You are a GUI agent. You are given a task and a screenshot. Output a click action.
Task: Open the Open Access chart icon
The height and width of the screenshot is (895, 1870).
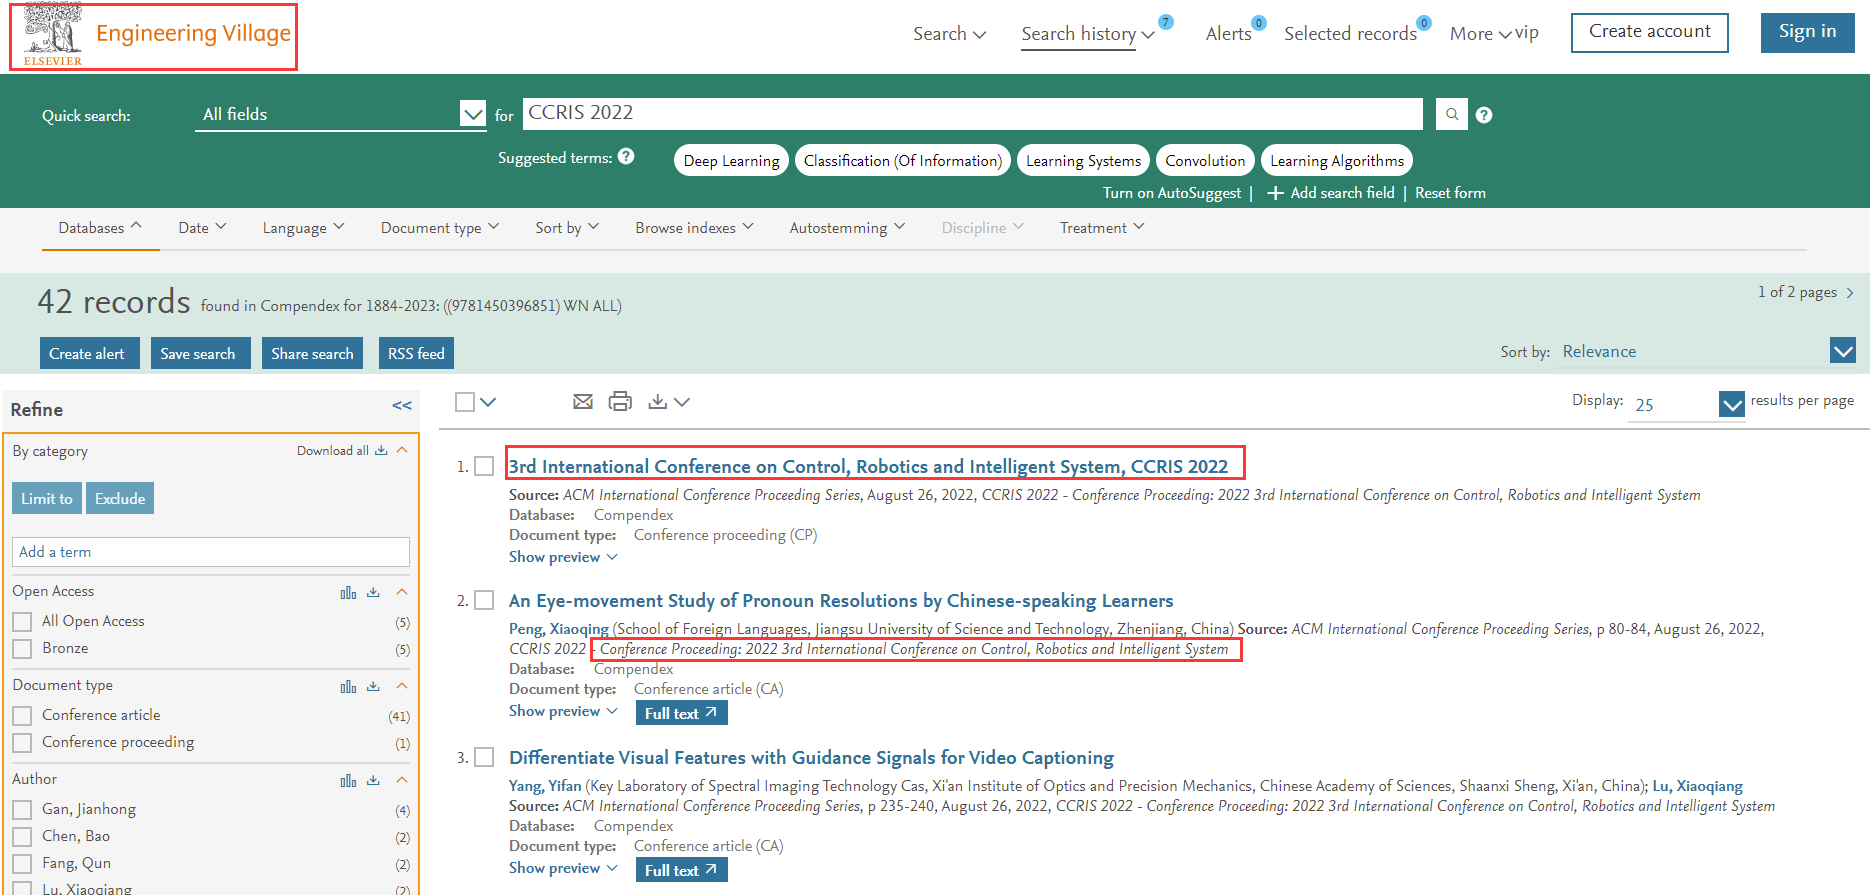click(x=348, y=593)
